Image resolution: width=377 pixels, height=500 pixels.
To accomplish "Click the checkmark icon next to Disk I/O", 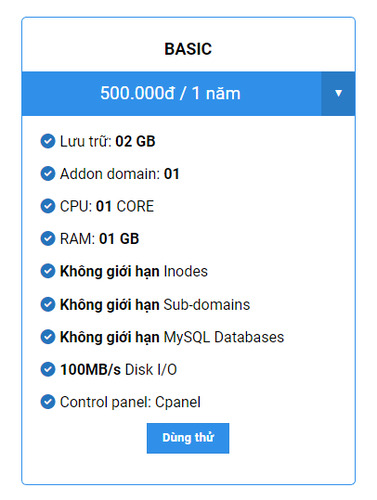I will pyautogui.click(x=48, y=369).
